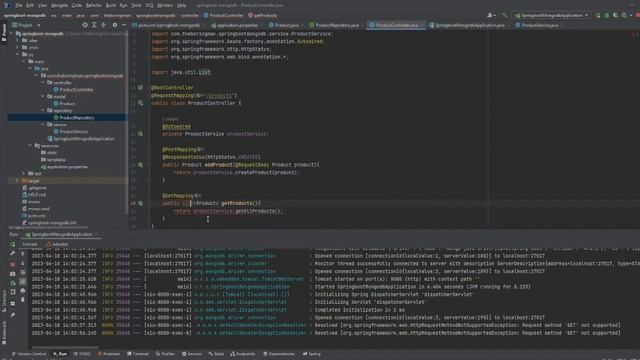The width and height of the screenshot is (640, 360).
Task: Open the Project view selector dropdown
Action: click(x=27, y=25)
